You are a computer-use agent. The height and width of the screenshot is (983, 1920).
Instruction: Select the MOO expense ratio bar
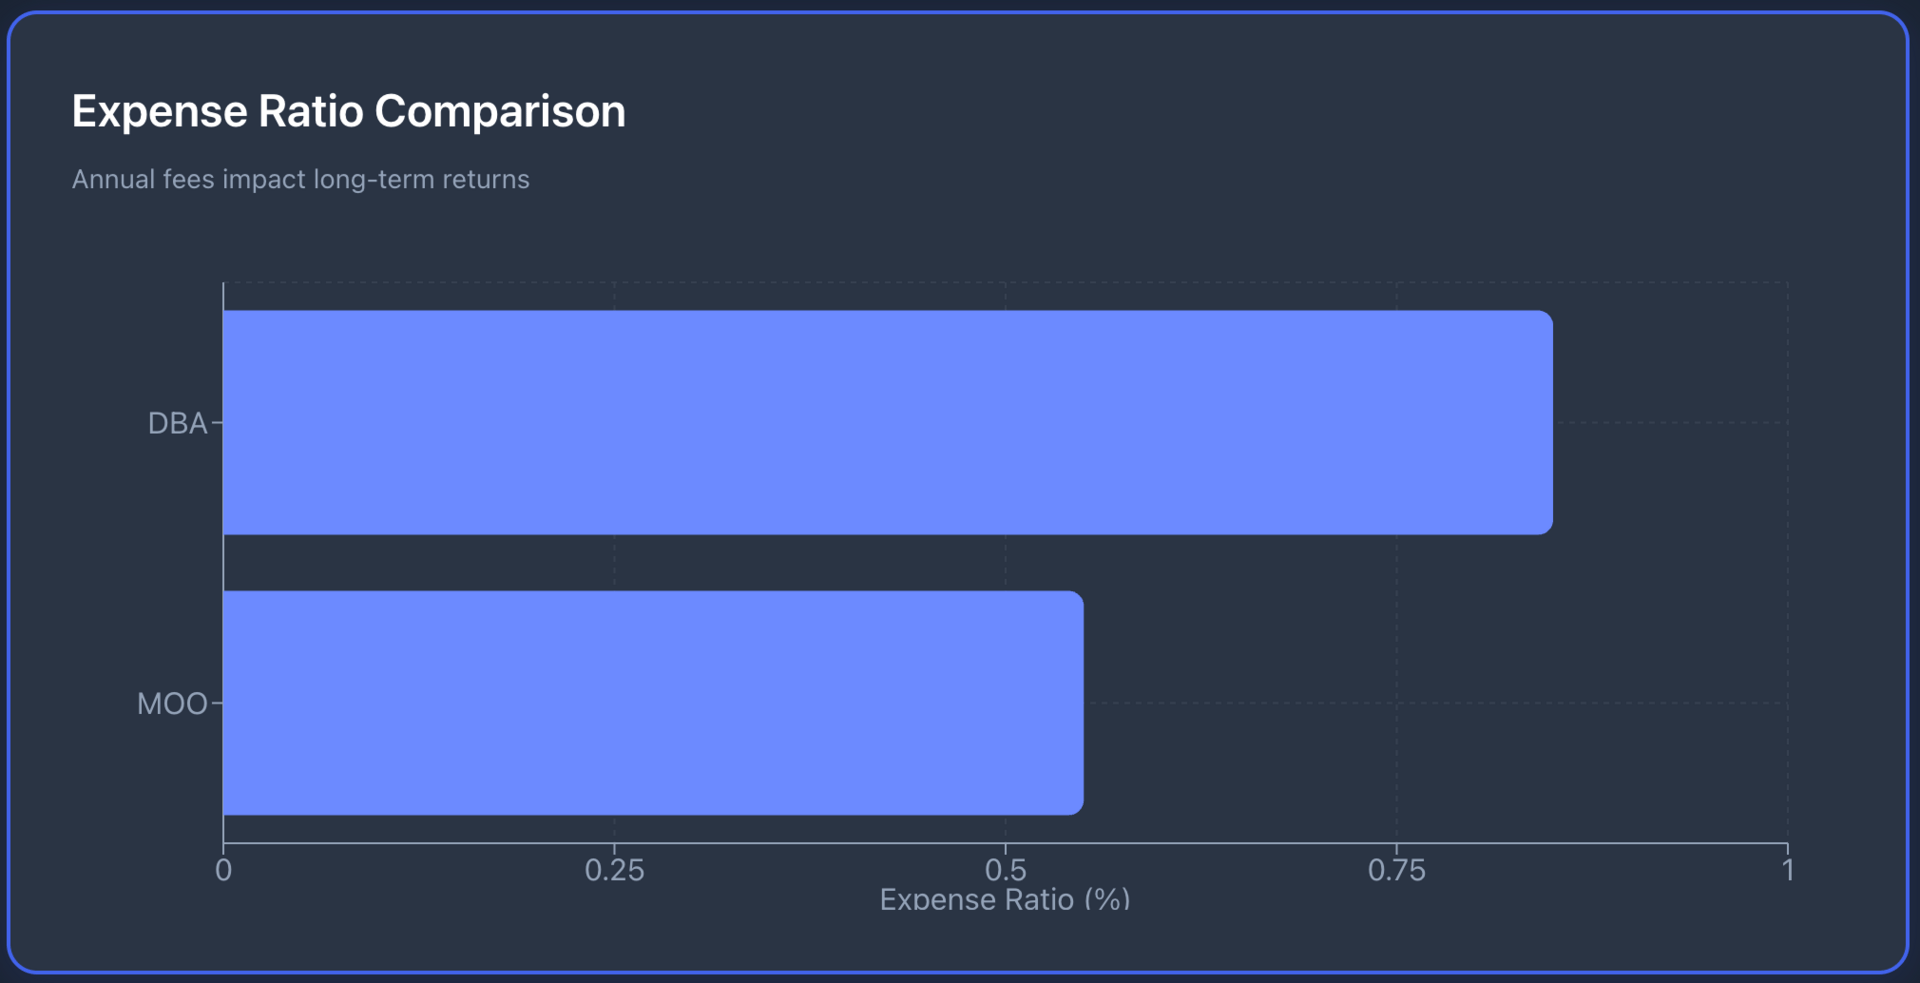click(652, 702)
